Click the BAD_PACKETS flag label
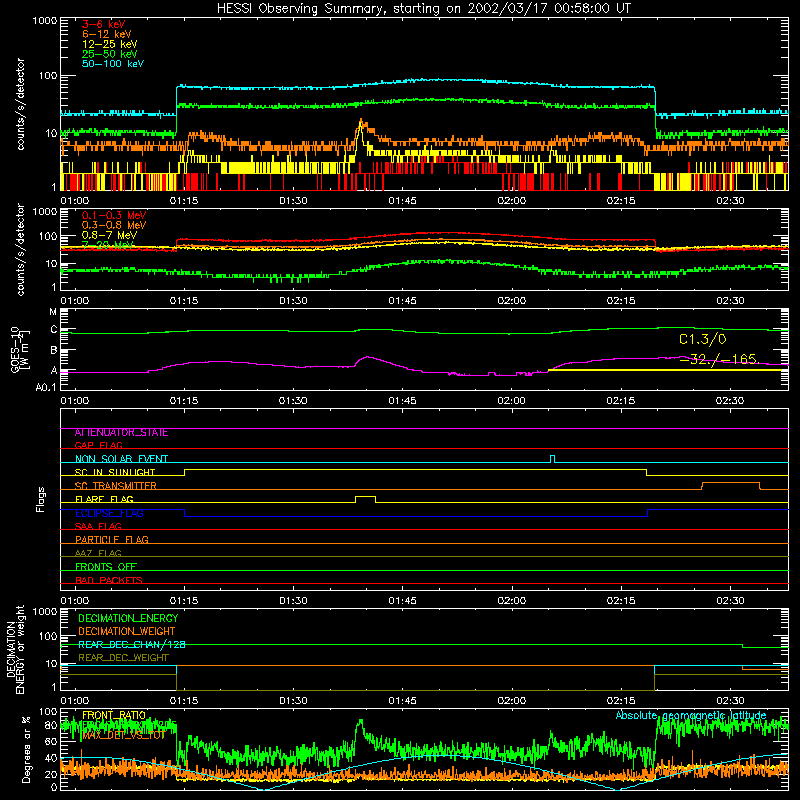This screenshot has height=800, width=800. (x=109, y=580)
